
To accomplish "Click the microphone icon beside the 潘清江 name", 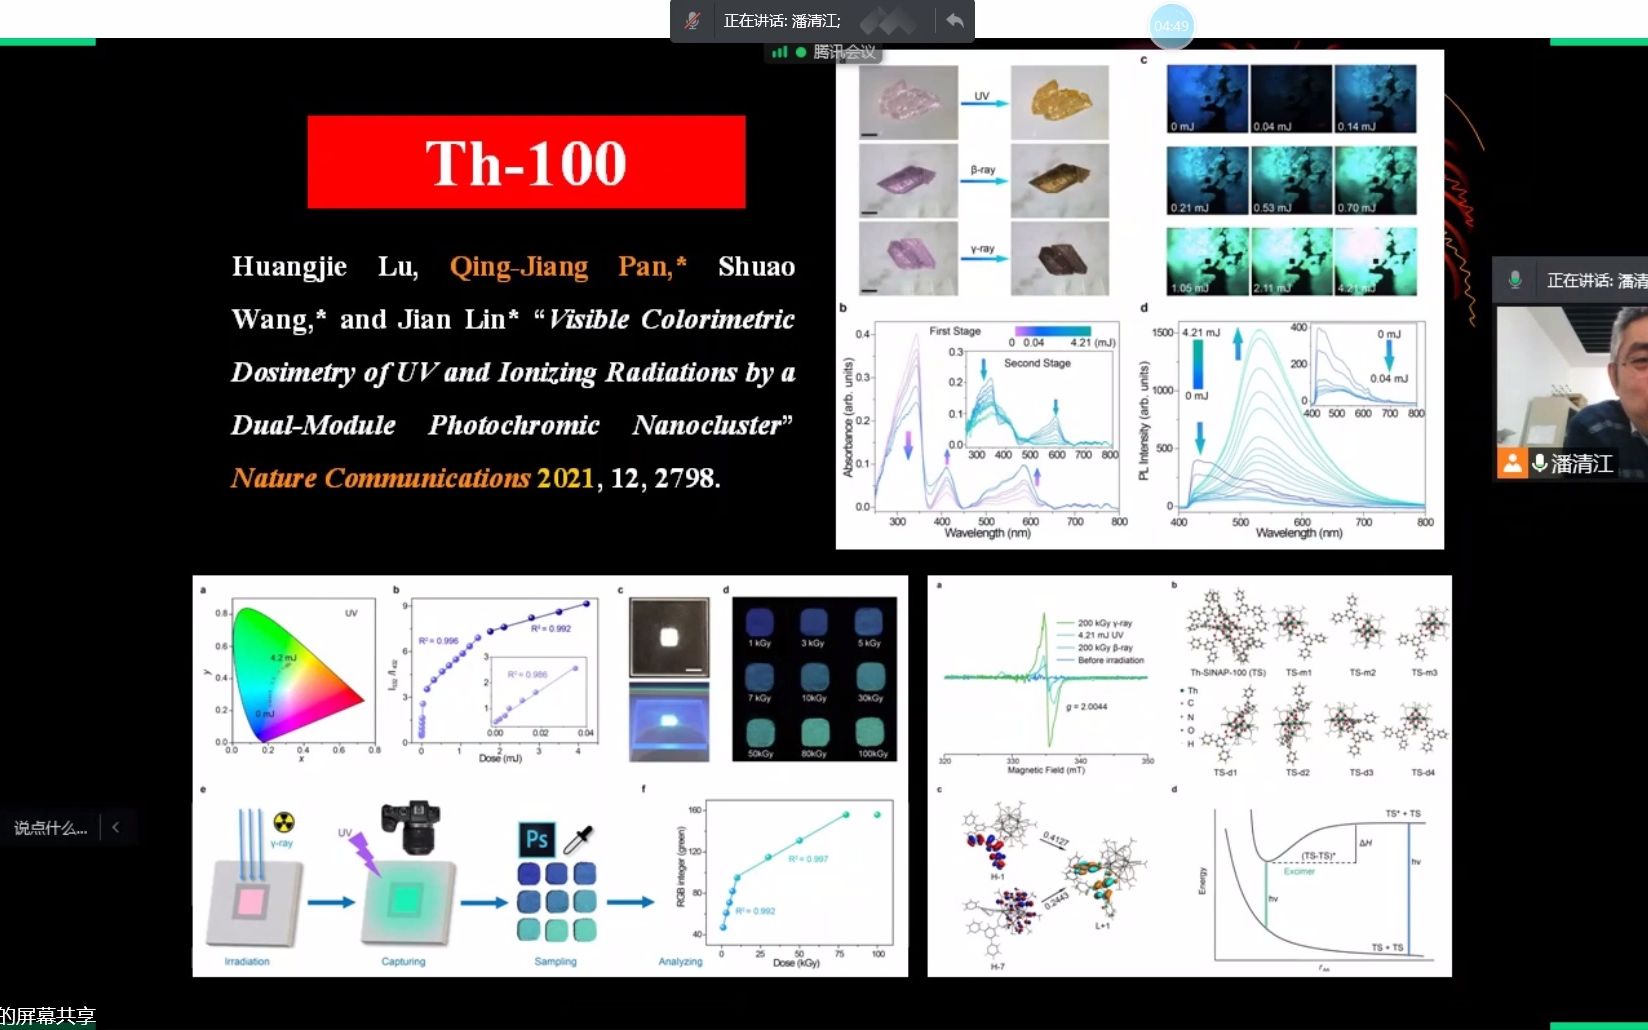I will [1539, 464].
